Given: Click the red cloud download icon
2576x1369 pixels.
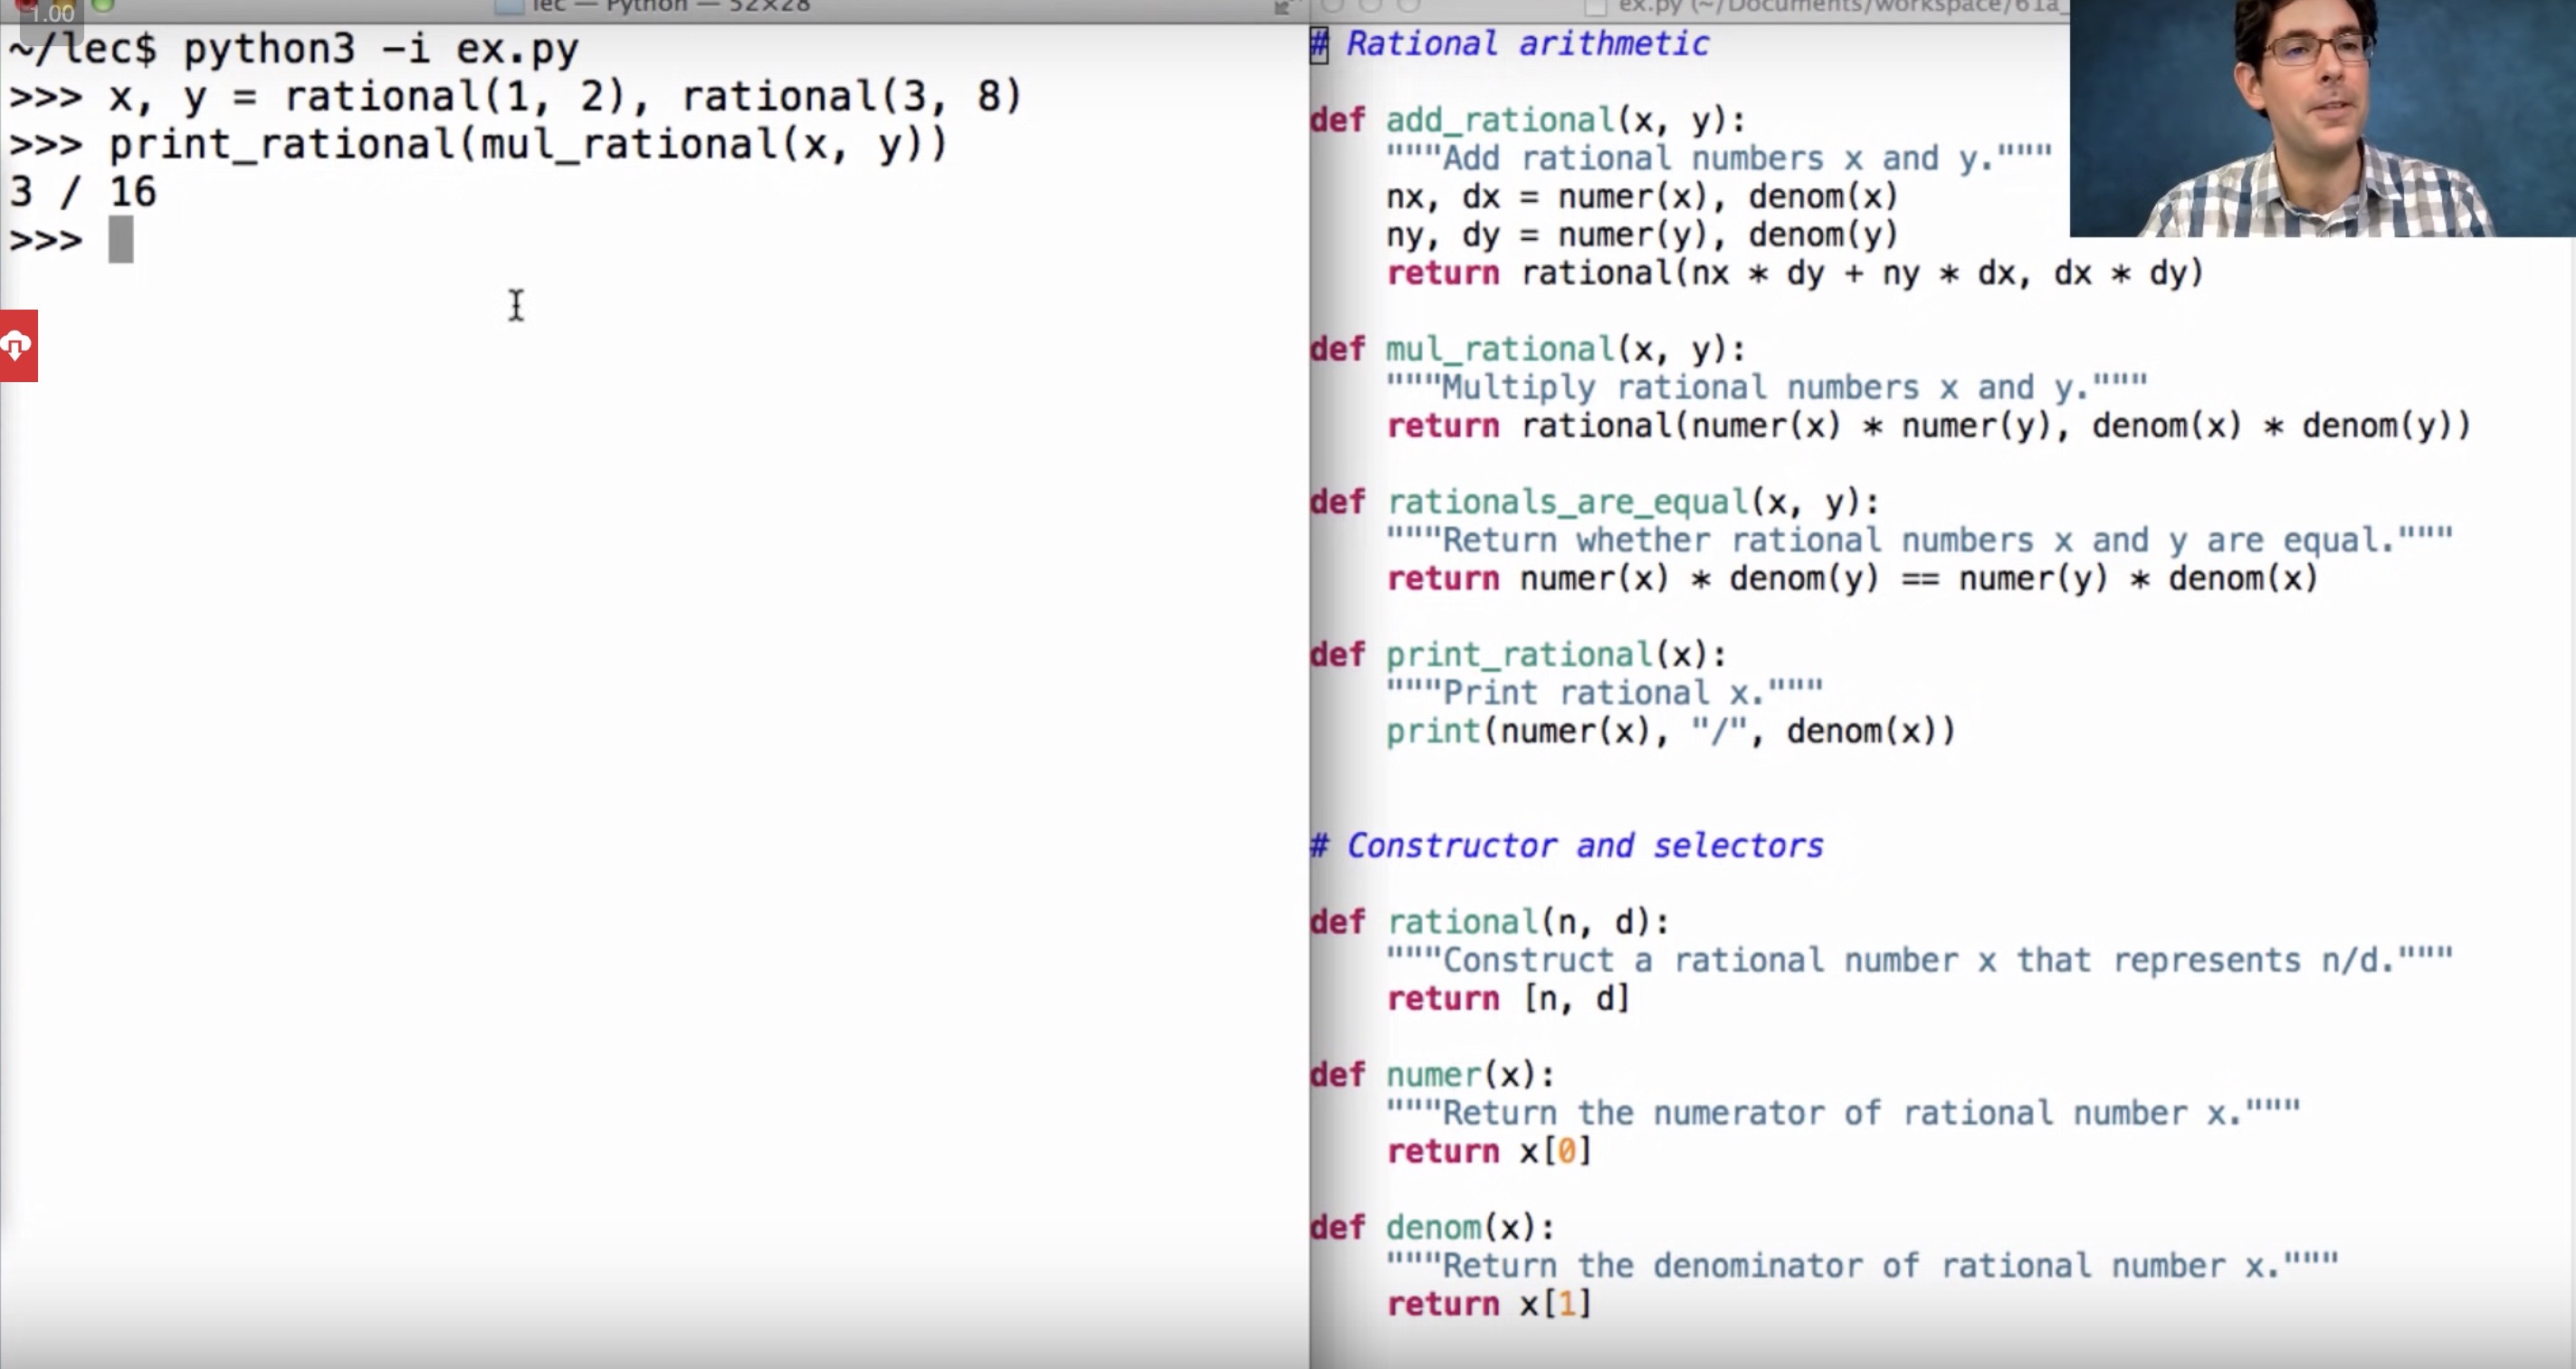Looking at the screenshot, I should [18, 346].
